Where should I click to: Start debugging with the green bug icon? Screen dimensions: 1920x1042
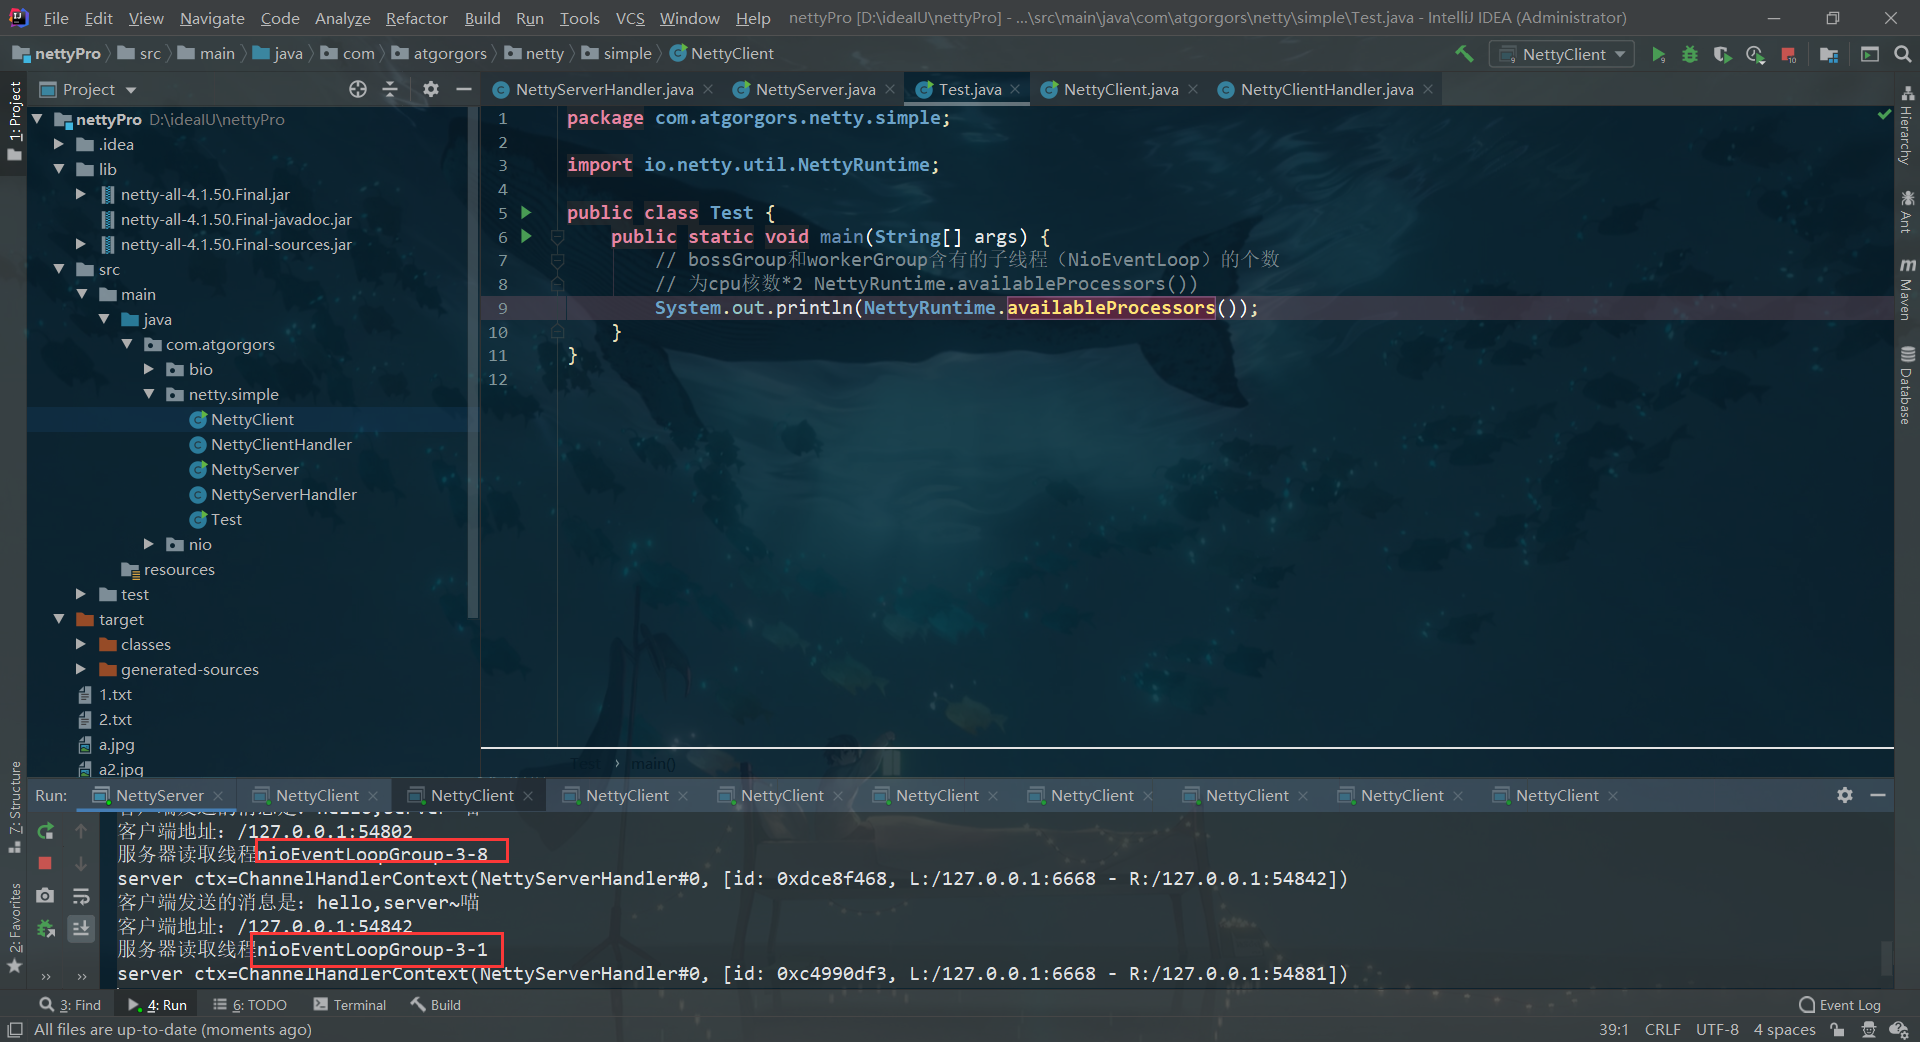pyautogui.click(x=1690, y=54)
